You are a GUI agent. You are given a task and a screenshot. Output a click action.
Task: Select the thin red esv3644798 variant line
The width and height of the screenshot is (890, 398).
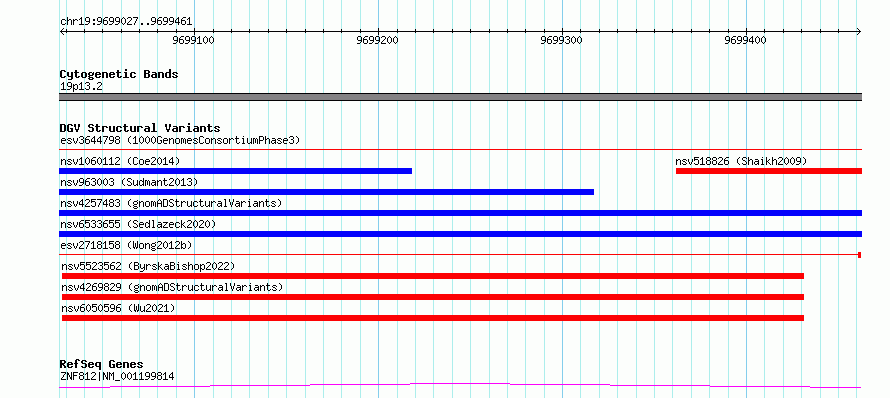click(x=460, y=149)
